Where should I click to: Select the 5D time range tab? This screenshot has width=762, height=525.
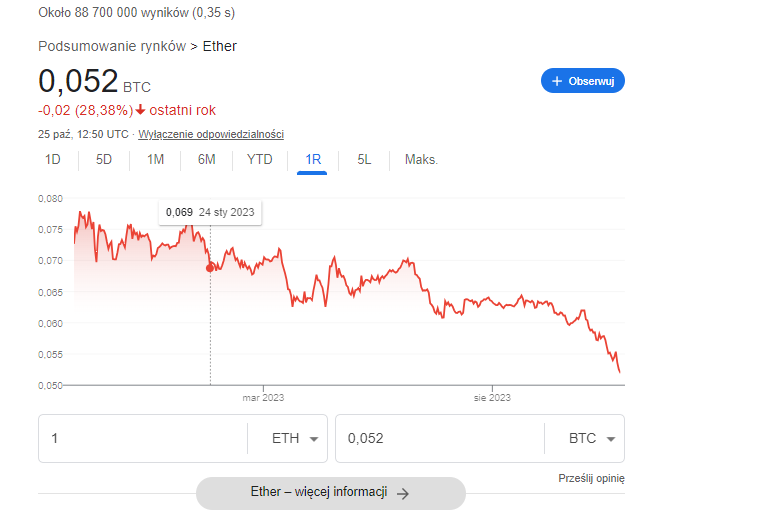(x=104, y=159)
